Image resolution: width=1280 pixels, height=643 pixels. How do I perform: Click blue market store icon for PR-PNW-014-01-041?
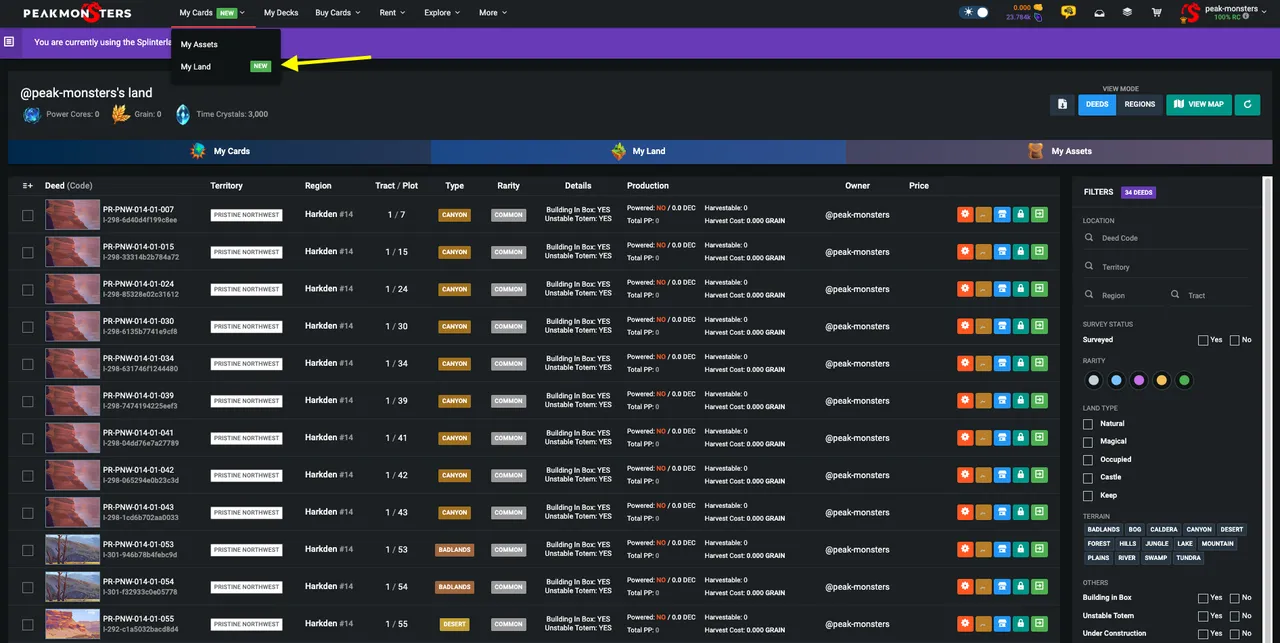(x=1002, y=438)
